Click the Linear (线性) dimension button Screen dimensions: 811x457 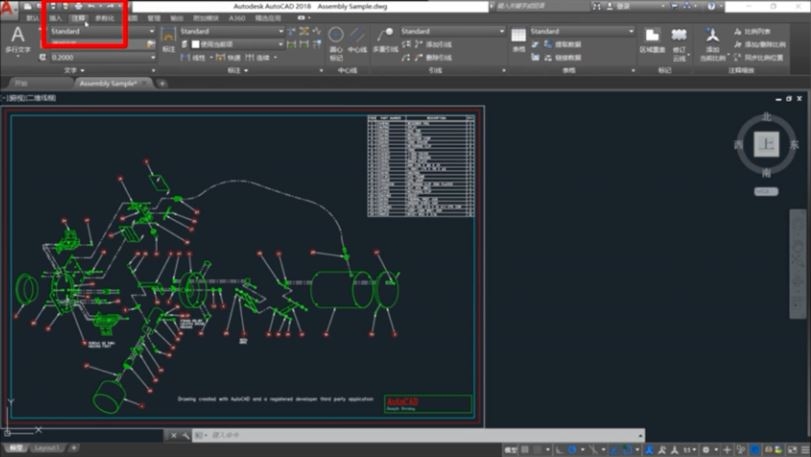(194, 57)
